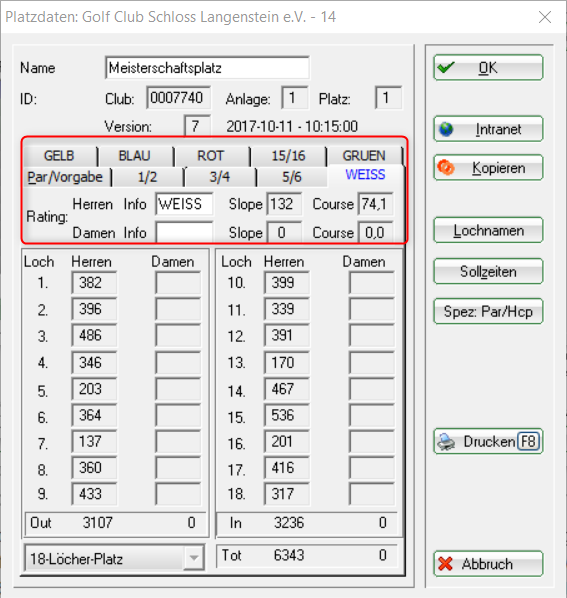567x598 pixels.
Task: Switch to the GELB tab
Action: pos(59,156)
